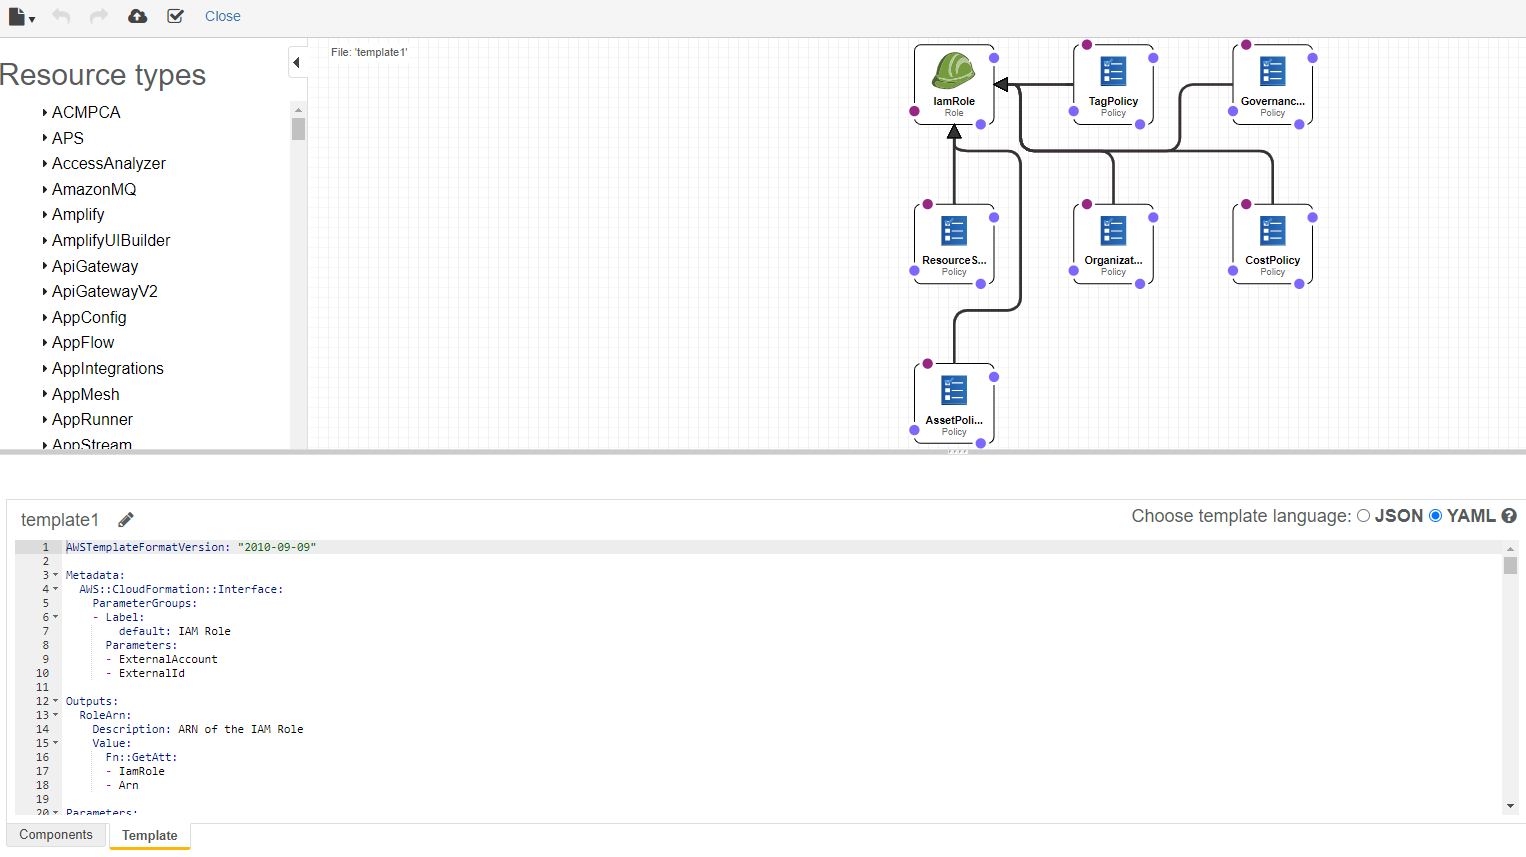
Task: Choose YAML as template language
Action: point(1436,516)
